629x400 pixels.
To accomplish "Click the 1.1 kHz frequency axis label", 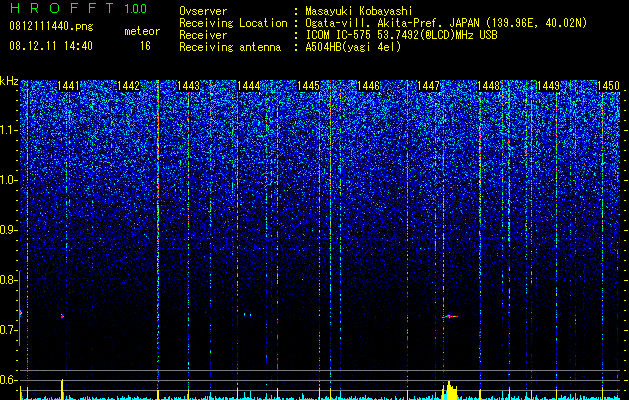I will [x=9, y=130].
